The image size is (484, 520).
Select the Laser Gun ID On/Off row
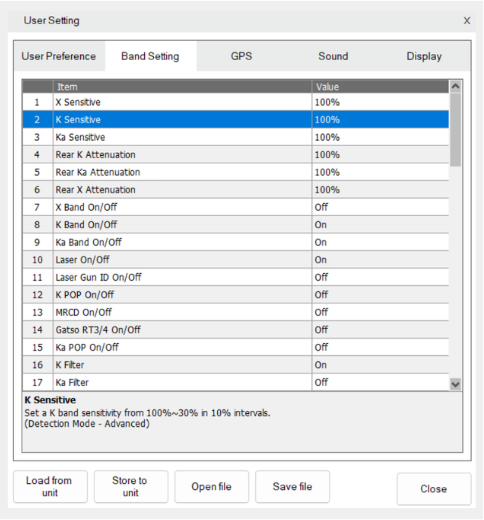point(236,277)
